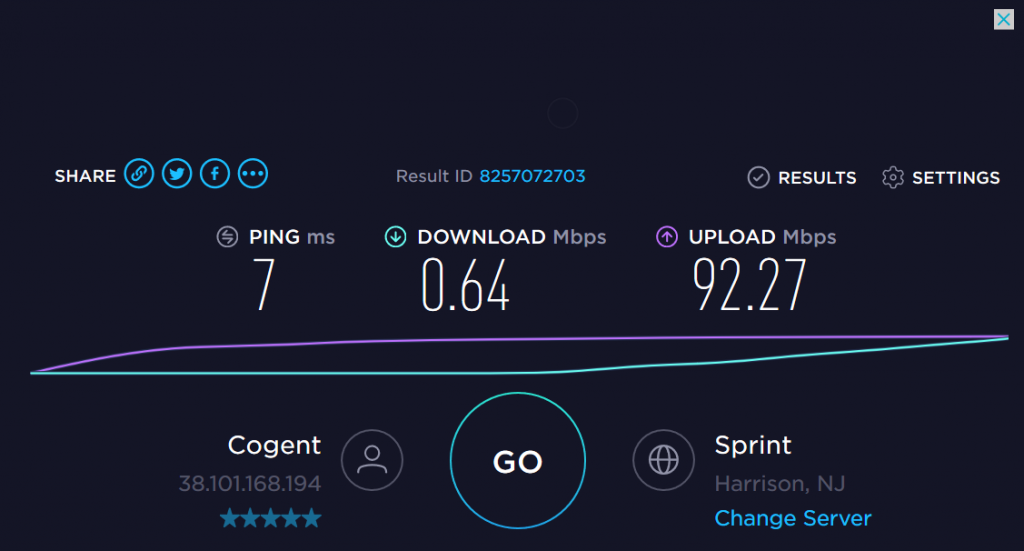Click the ping icon next to PING
This screenshot has height=551, width=1024.
click(227, 236)
